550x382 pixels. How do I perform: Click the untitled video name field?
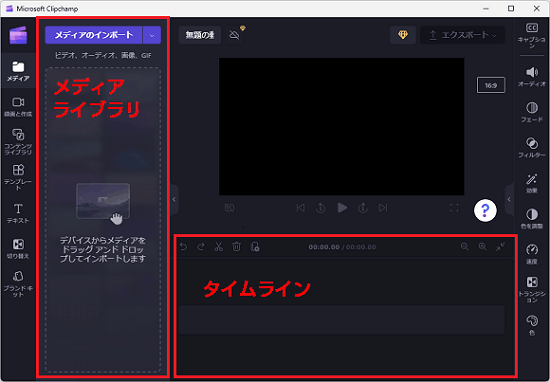pos(200,35)
